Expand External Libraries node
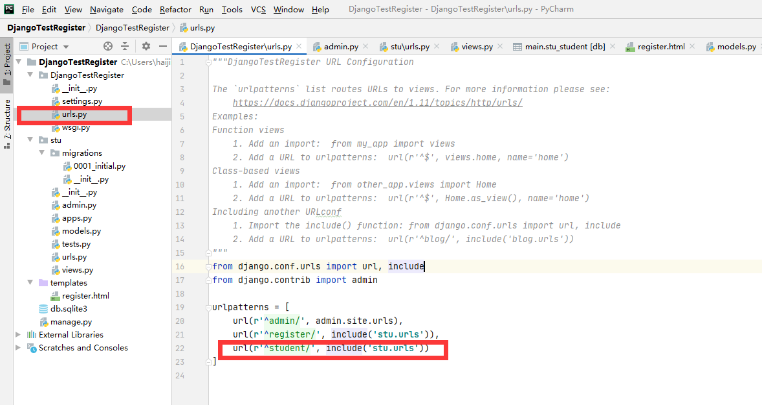The image size is (762, 405). (18, 335)
